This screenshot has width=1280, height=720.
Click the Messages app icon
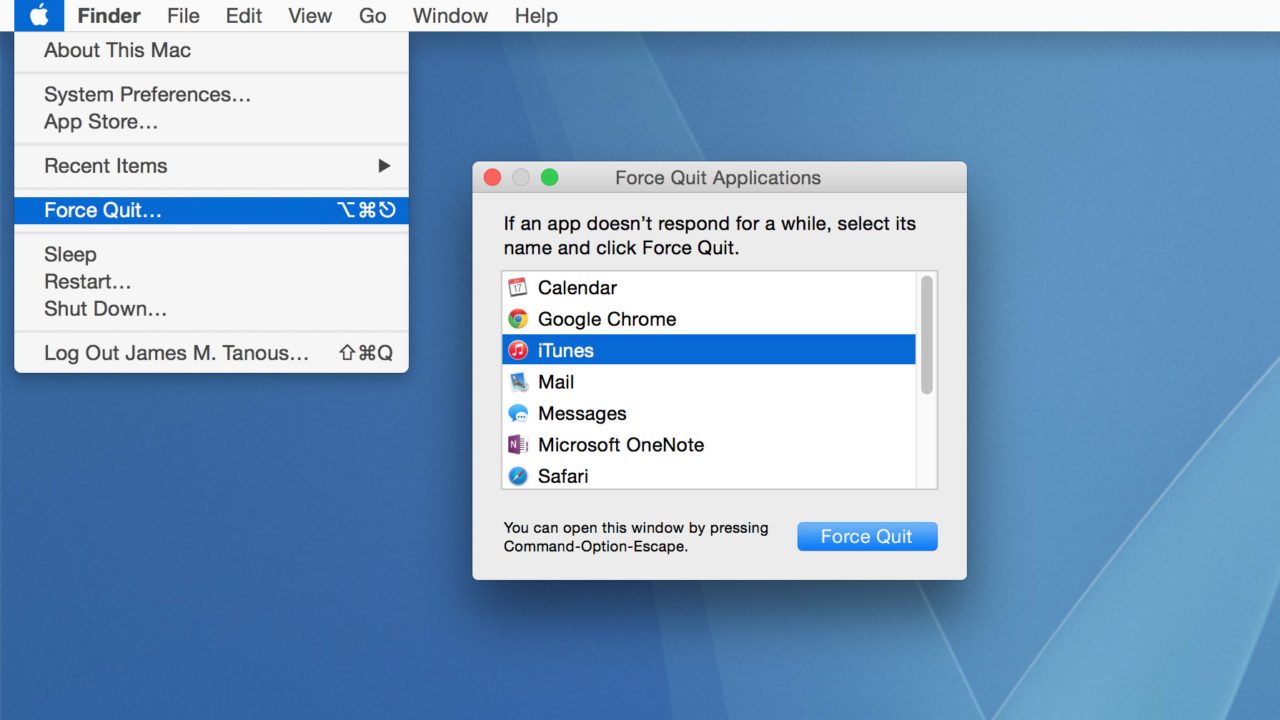coord(519,413)
